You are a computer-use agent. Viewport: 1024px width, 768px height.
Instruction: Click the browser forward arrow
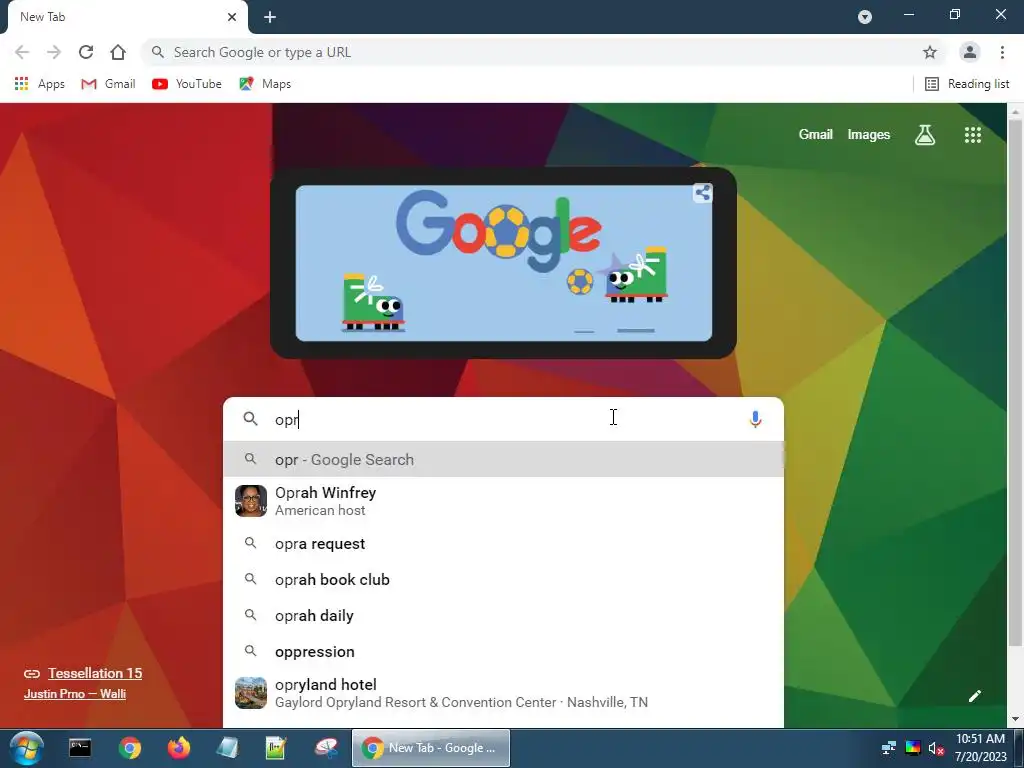[x=54, y=52]
